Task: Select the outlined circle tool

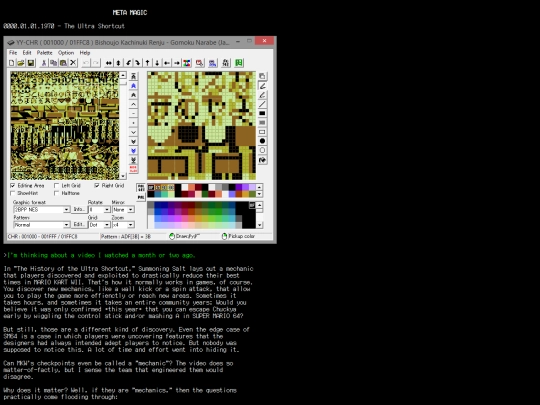Action: click(x=262, y=150)
